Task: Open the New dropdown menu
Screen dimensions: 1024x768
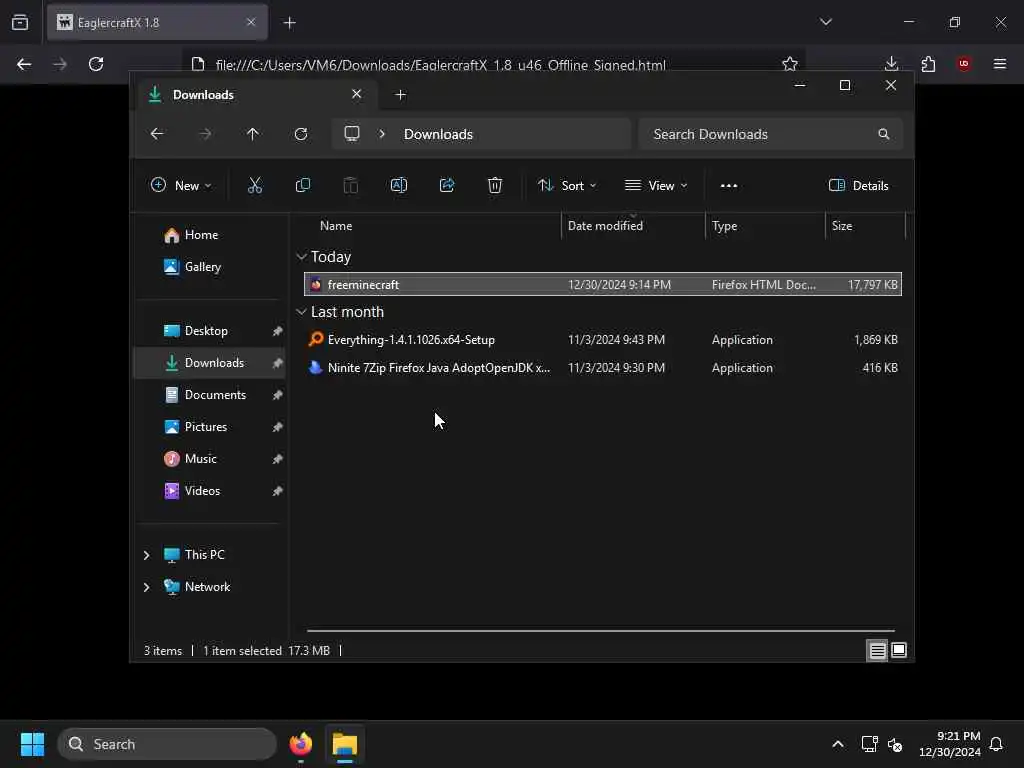Action: coord(181,185)
